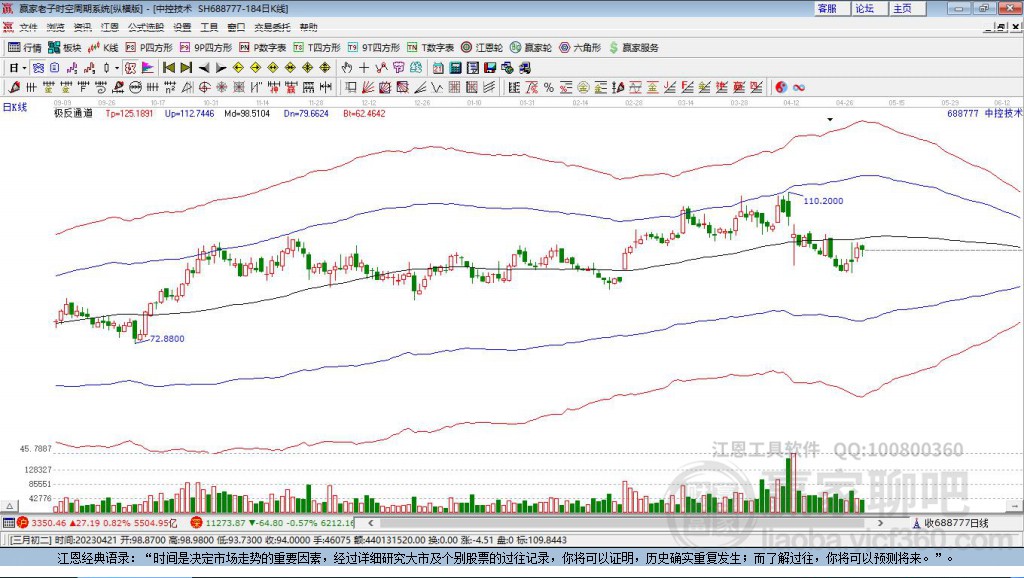
Task: Open the 文件 menu
Action: pyautogui.click(x=27, y=27)
